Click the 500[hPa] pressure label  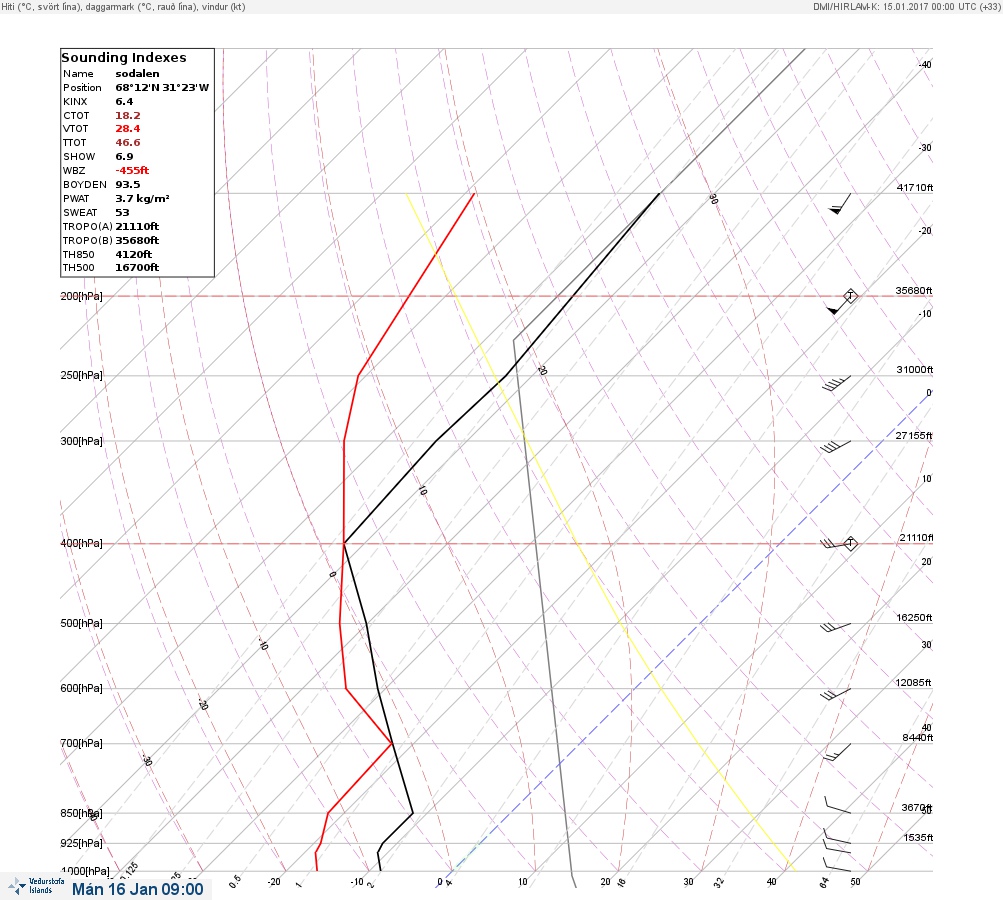pos(81,623)
